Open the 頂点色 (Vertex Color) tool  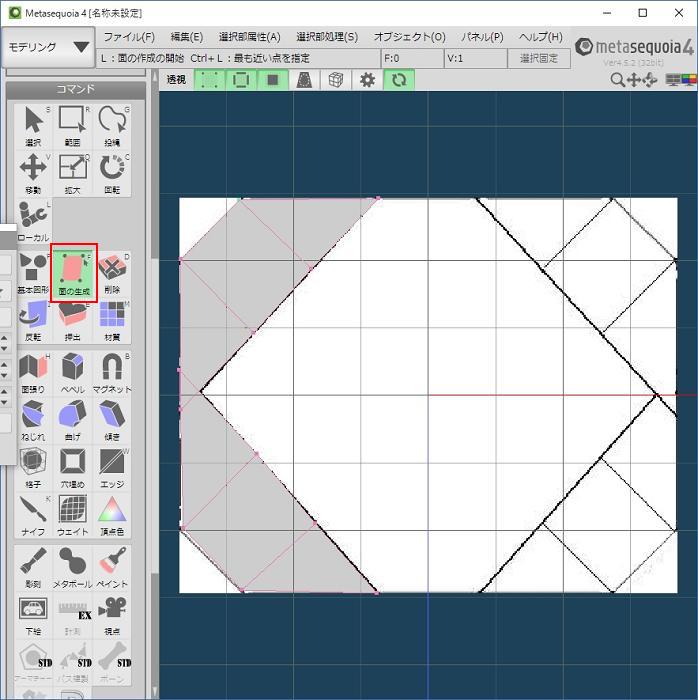click(x=112, y=515)
